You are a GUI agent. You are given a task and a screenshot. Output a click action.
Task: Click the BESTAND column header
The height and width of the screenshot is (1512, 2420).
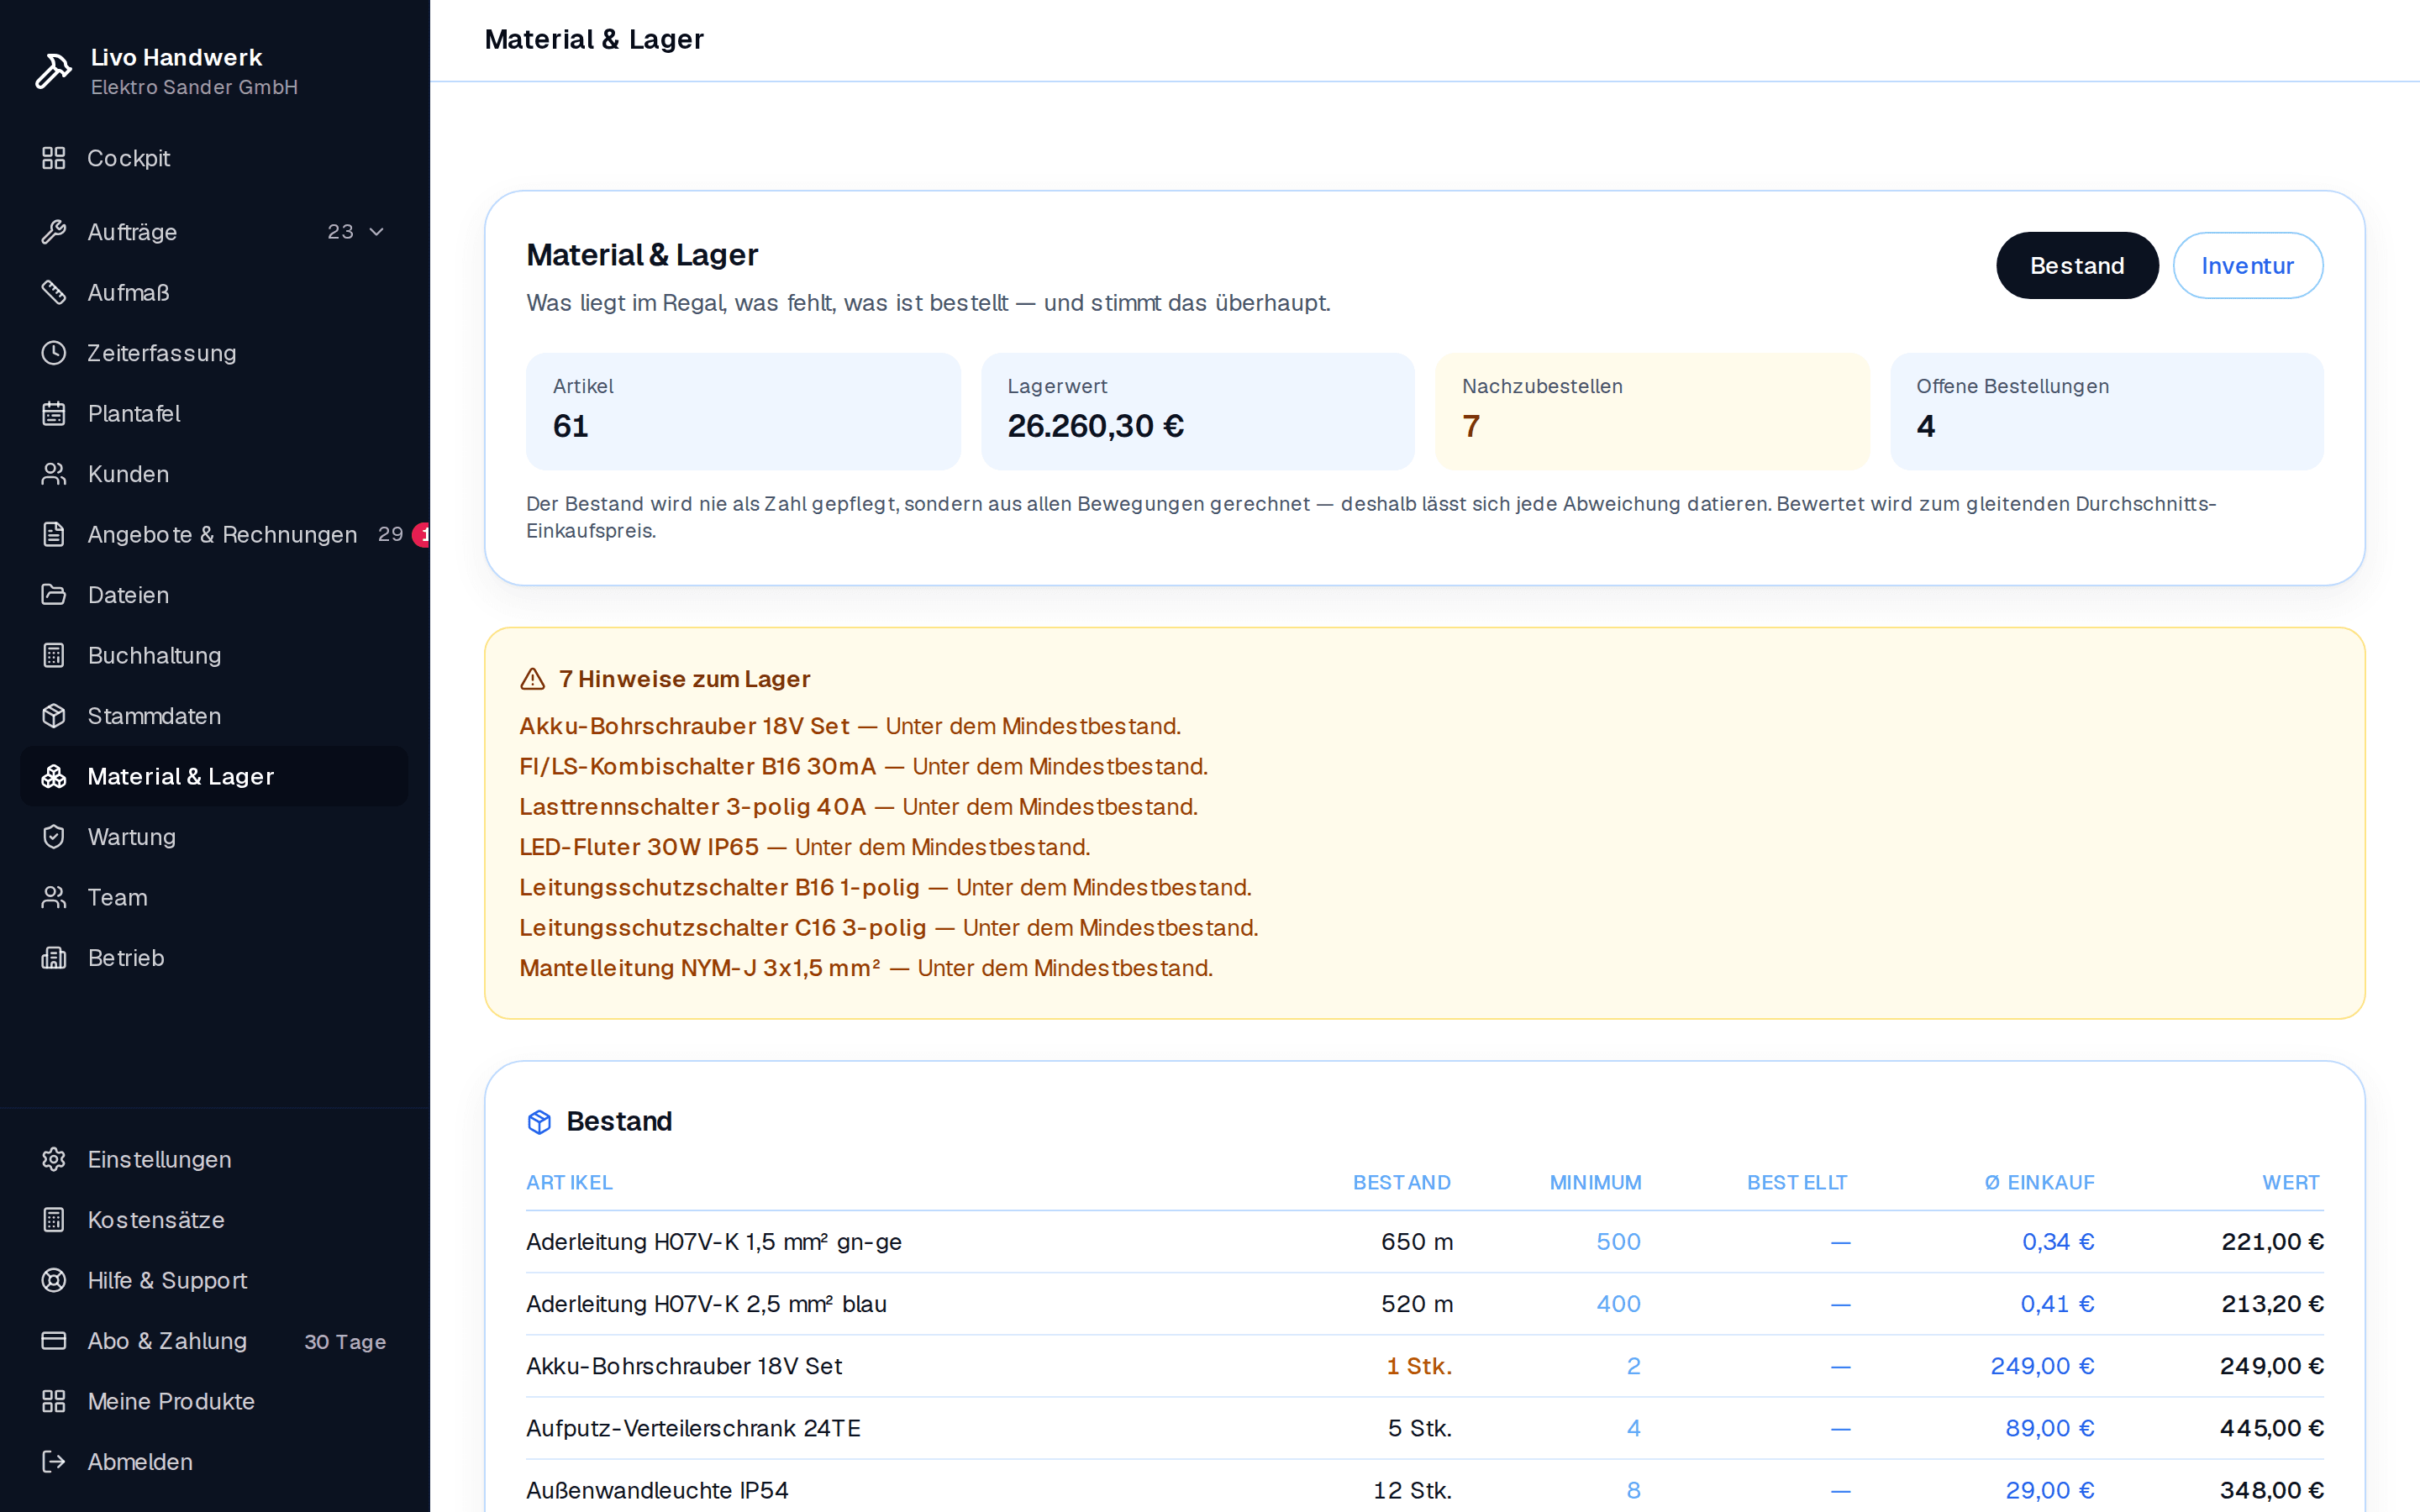tap(1401, 1182)
